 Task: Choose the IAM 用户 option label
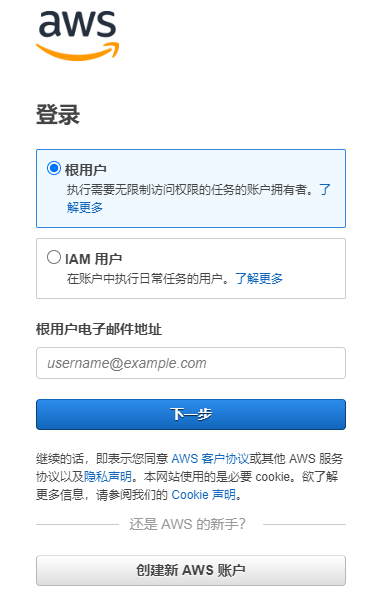[93, 259]
